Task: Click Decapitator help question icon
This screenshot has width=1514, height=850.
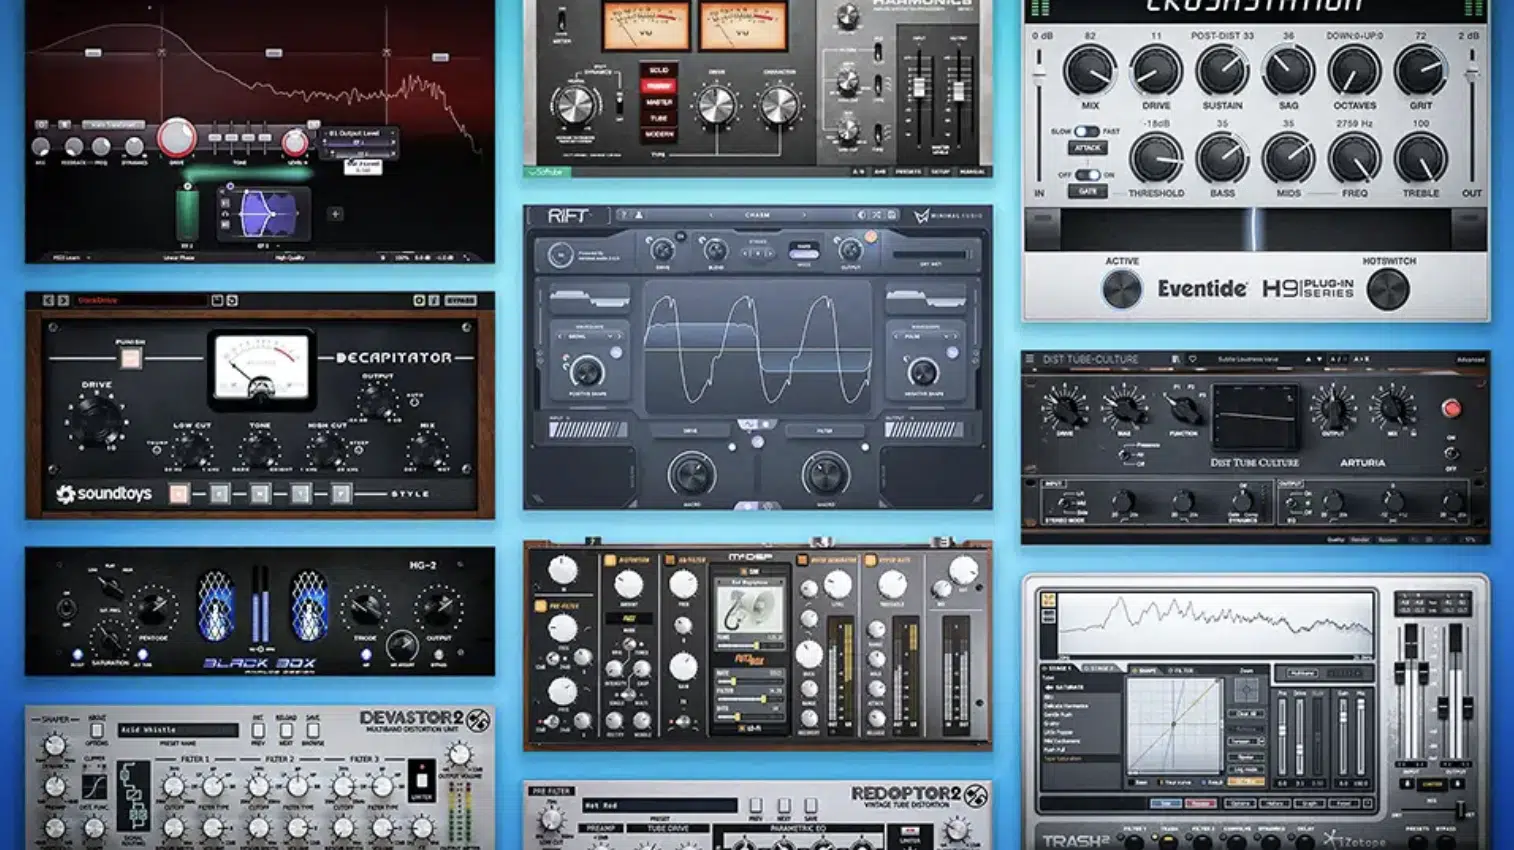Action: click(x=433, y=300)
